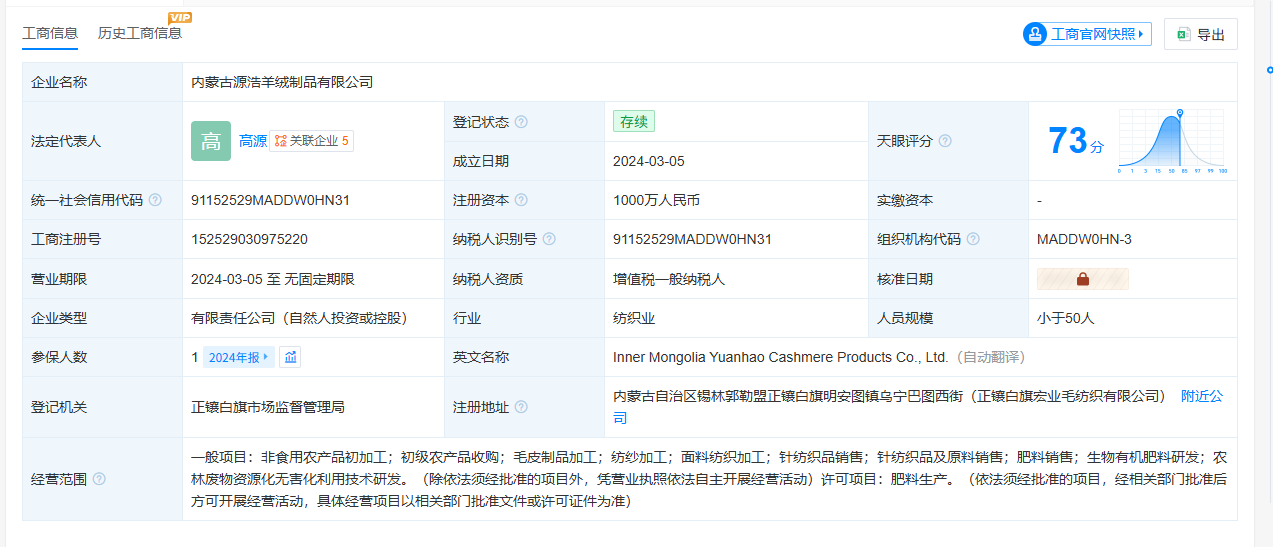The height and width of the screenshot is (547, 1273).
Task: Click the small circle at right window edge
Action: point(1270,70)
